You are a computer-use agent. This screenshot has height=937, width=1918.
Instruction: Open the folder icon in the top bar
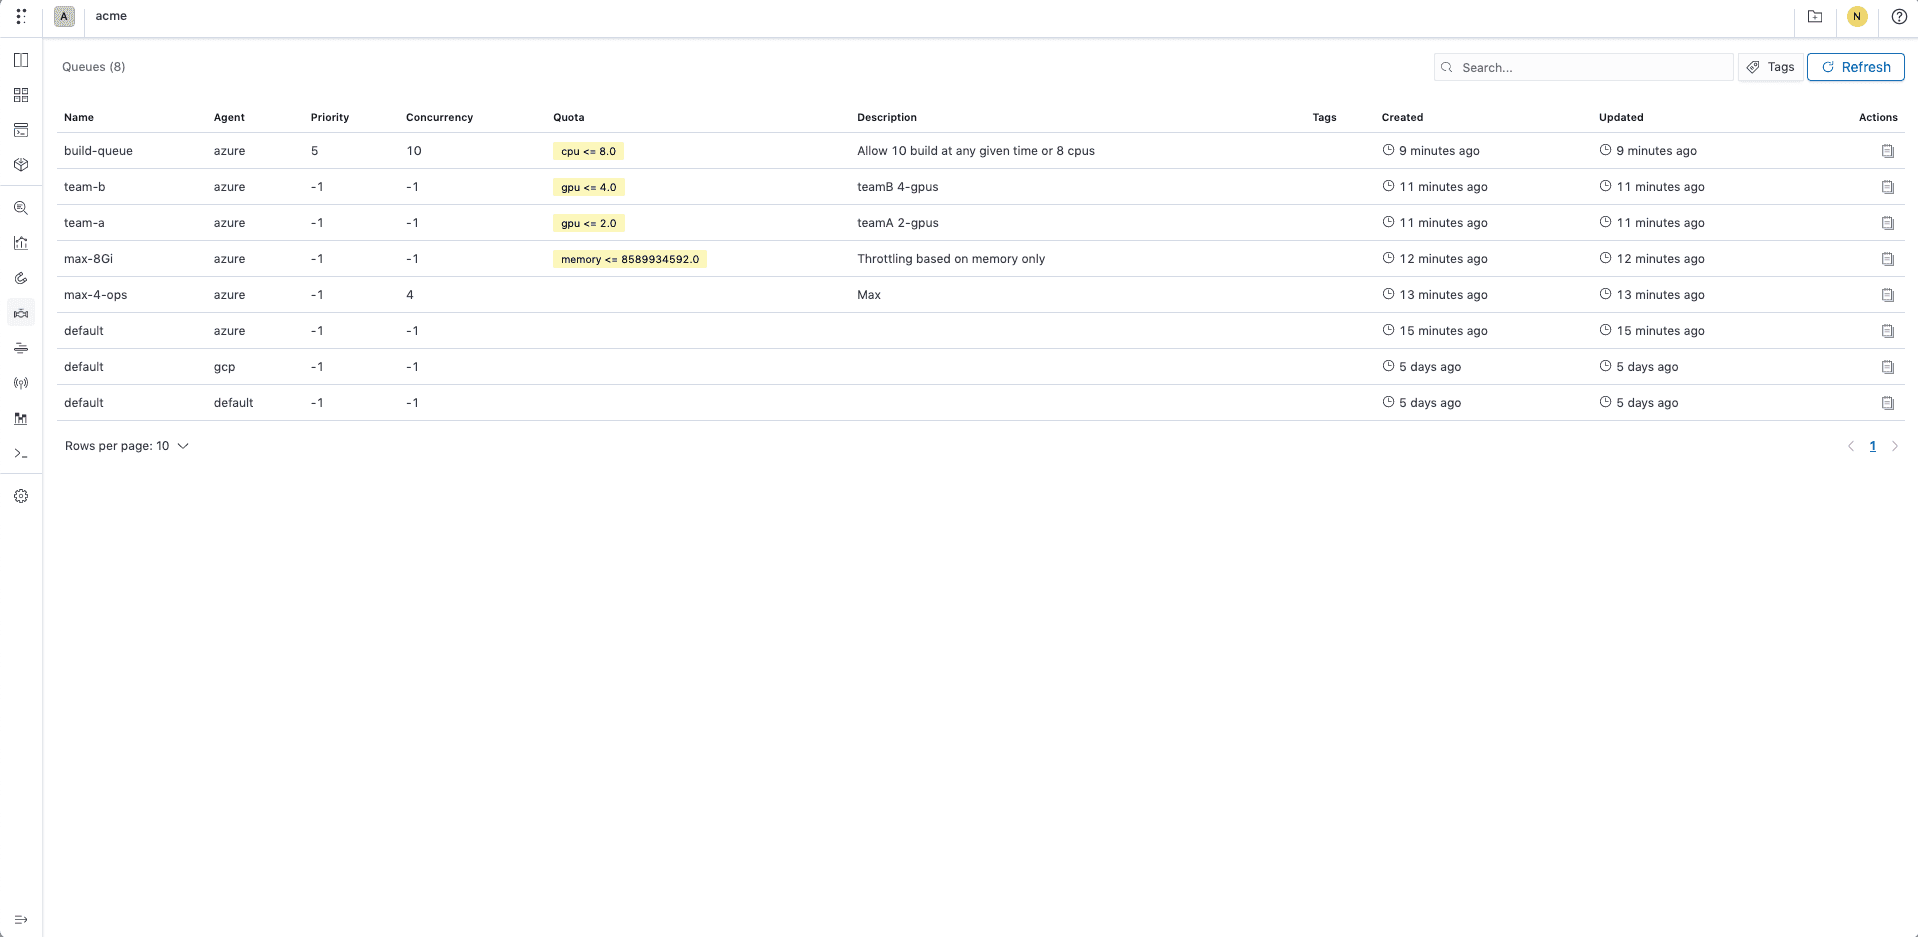point(1815,16)
